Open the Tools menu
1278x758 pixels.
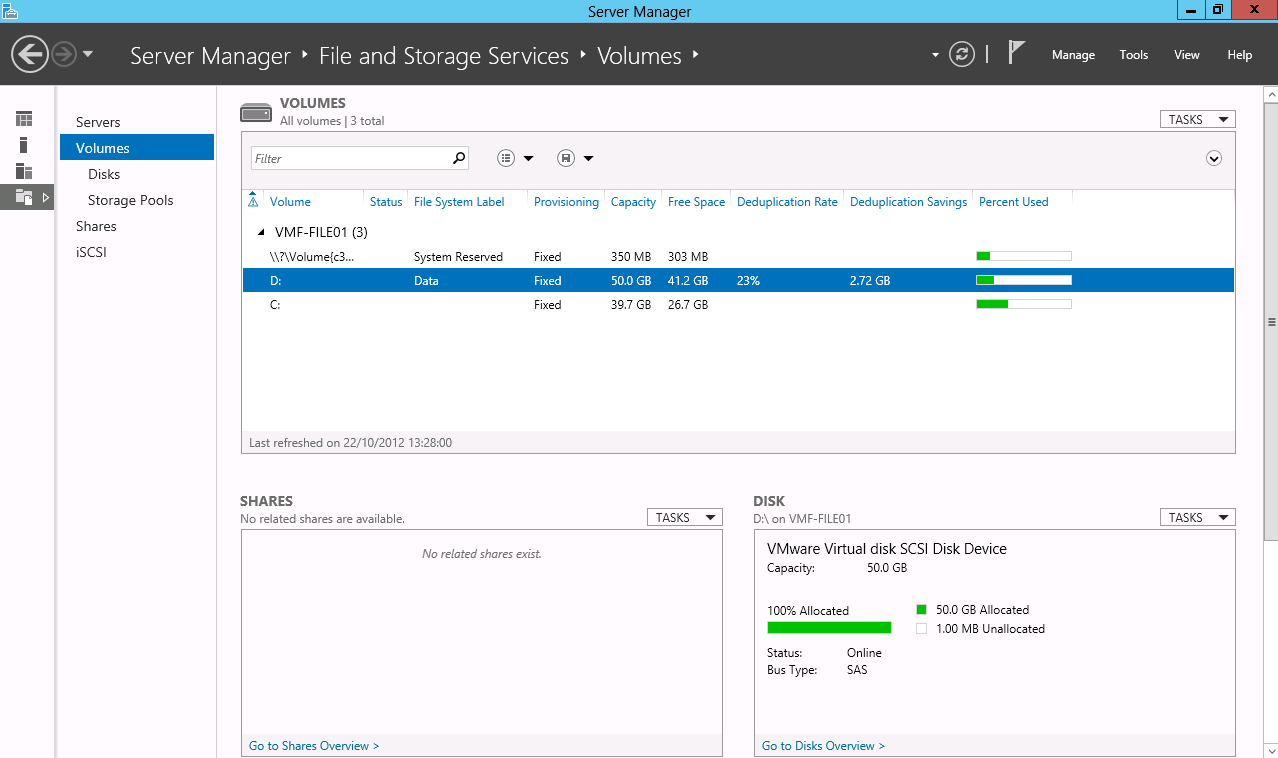[1133, 55]
